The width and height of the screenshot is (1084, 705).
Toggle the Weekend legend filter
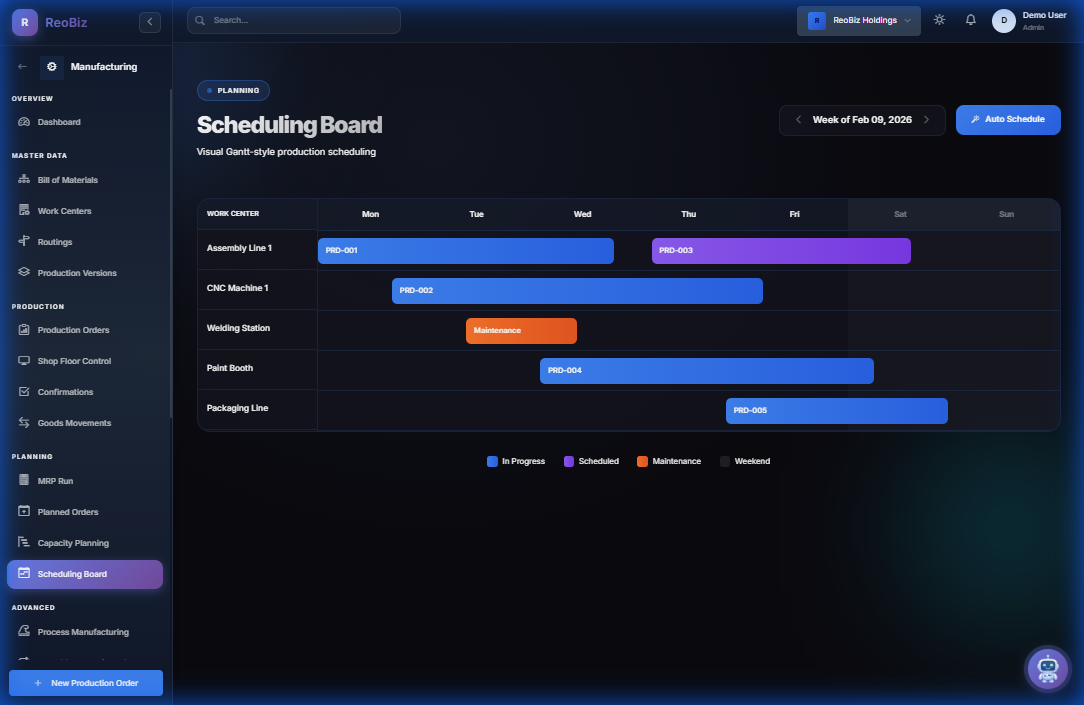coord(745,461)
